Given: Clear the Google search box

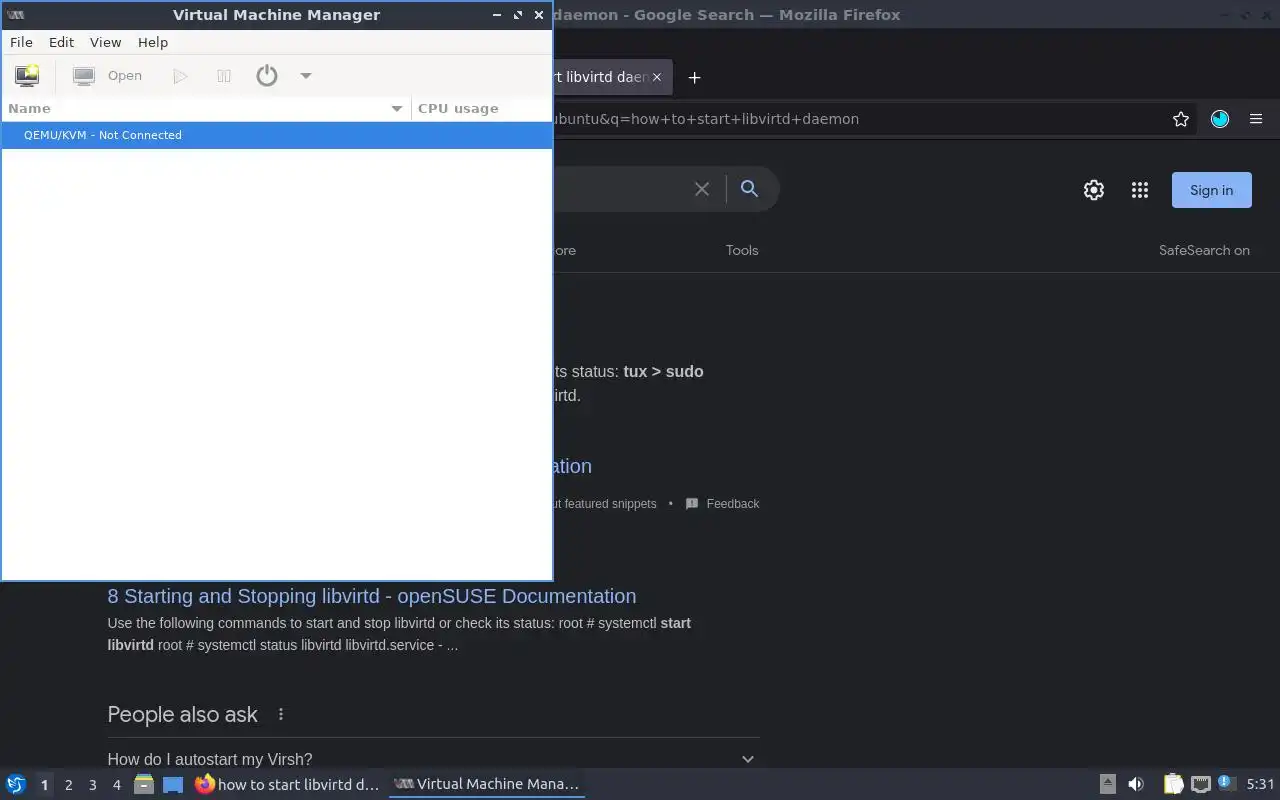Looking at the screenshot, I should 702,188.
